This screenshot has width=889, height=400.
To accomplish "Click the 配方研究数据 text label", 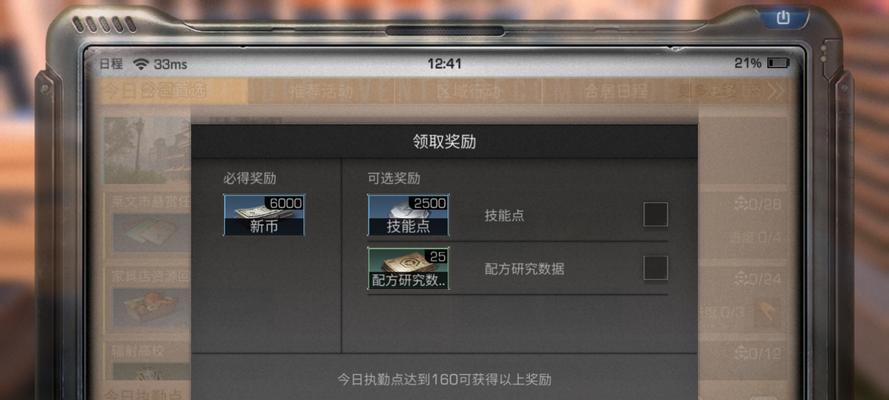I will (x=524, y=269).
